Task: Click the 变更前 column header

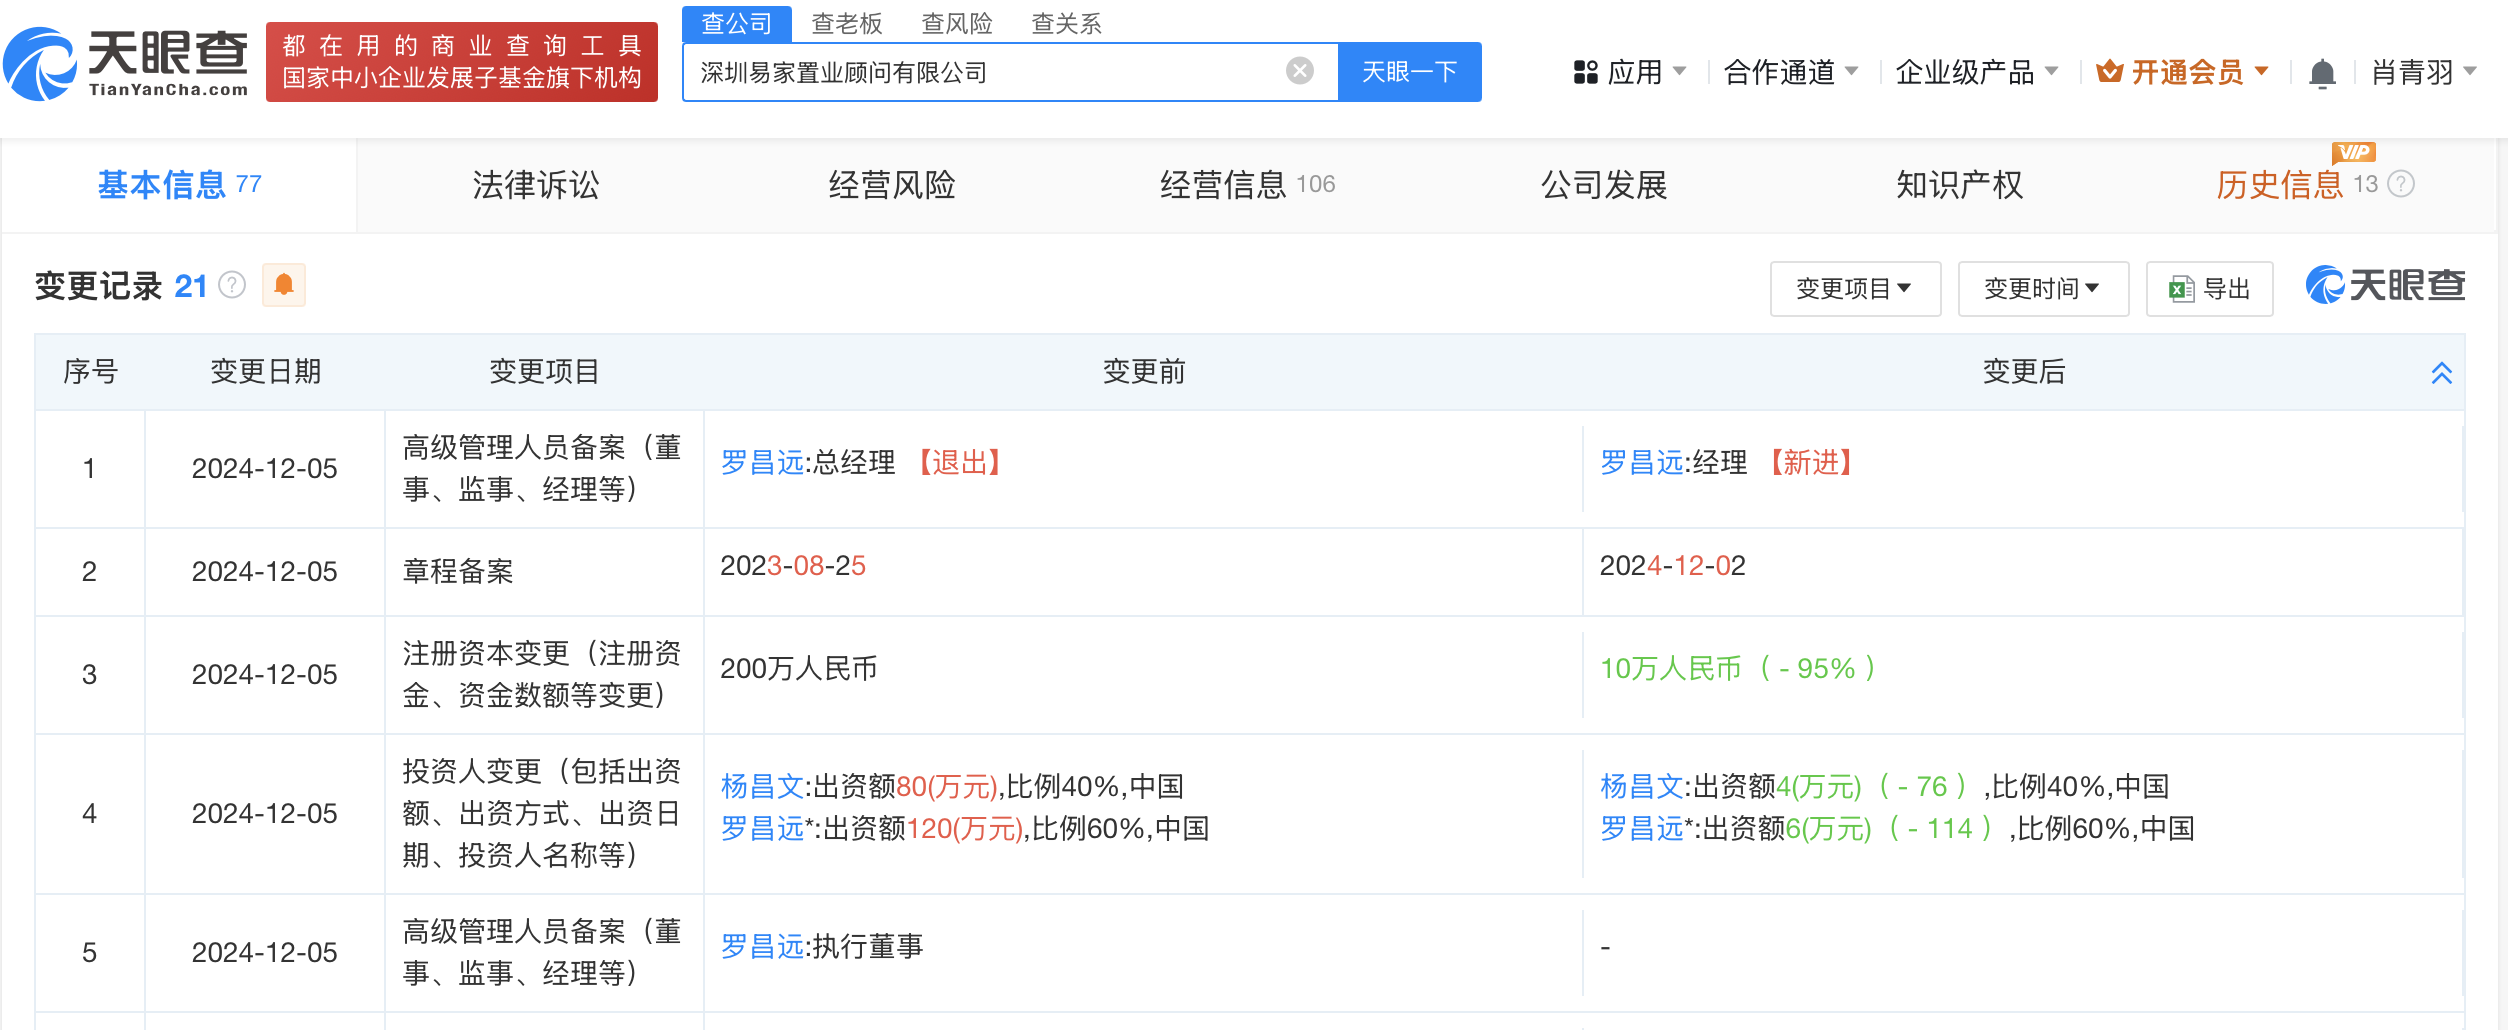Action: click(x=1144, y=372)
